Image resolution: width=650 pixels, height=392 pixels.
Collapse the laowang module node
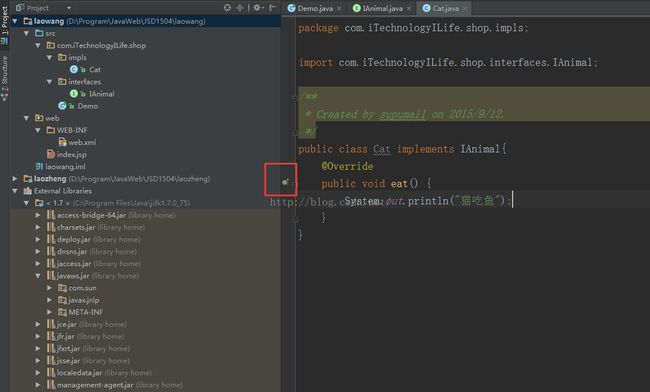coord(15,21)
